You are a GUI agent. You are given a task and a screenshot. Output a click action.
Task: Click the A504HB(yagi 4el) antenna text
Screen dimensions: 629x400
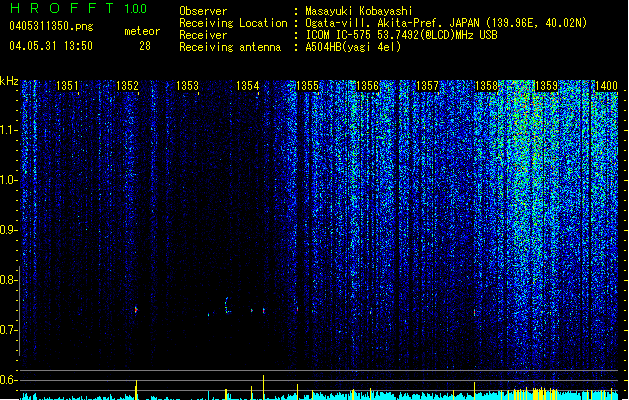pos(353,47)
